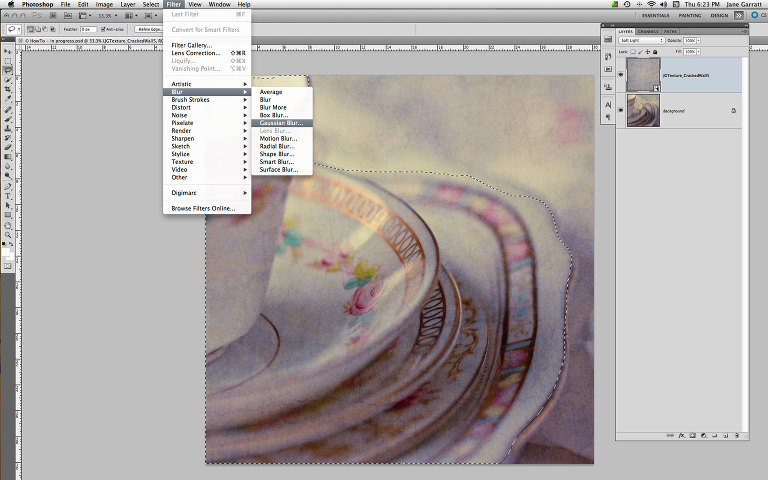Open the Soft Light blend mode dropdown
Viewport: 768px width, 480px height.
coord(641,41)
